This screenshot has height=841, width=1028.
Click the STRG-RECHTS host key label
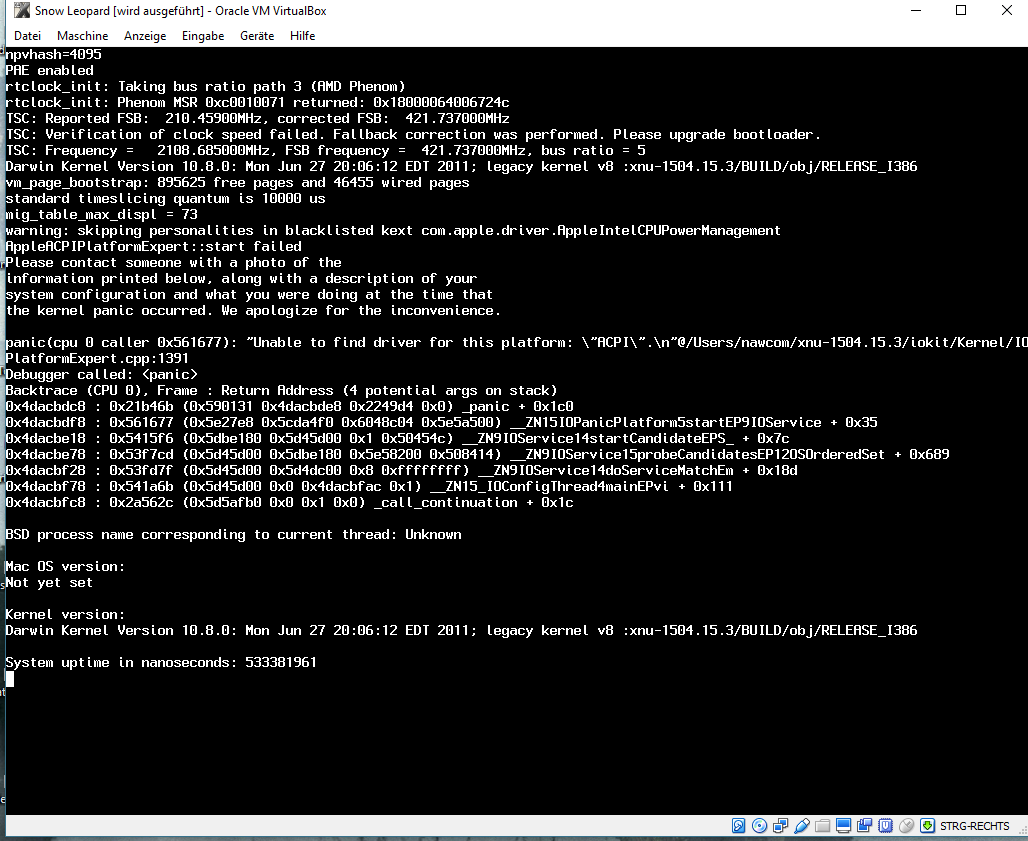pyautogui.click(x=974, y=826)
